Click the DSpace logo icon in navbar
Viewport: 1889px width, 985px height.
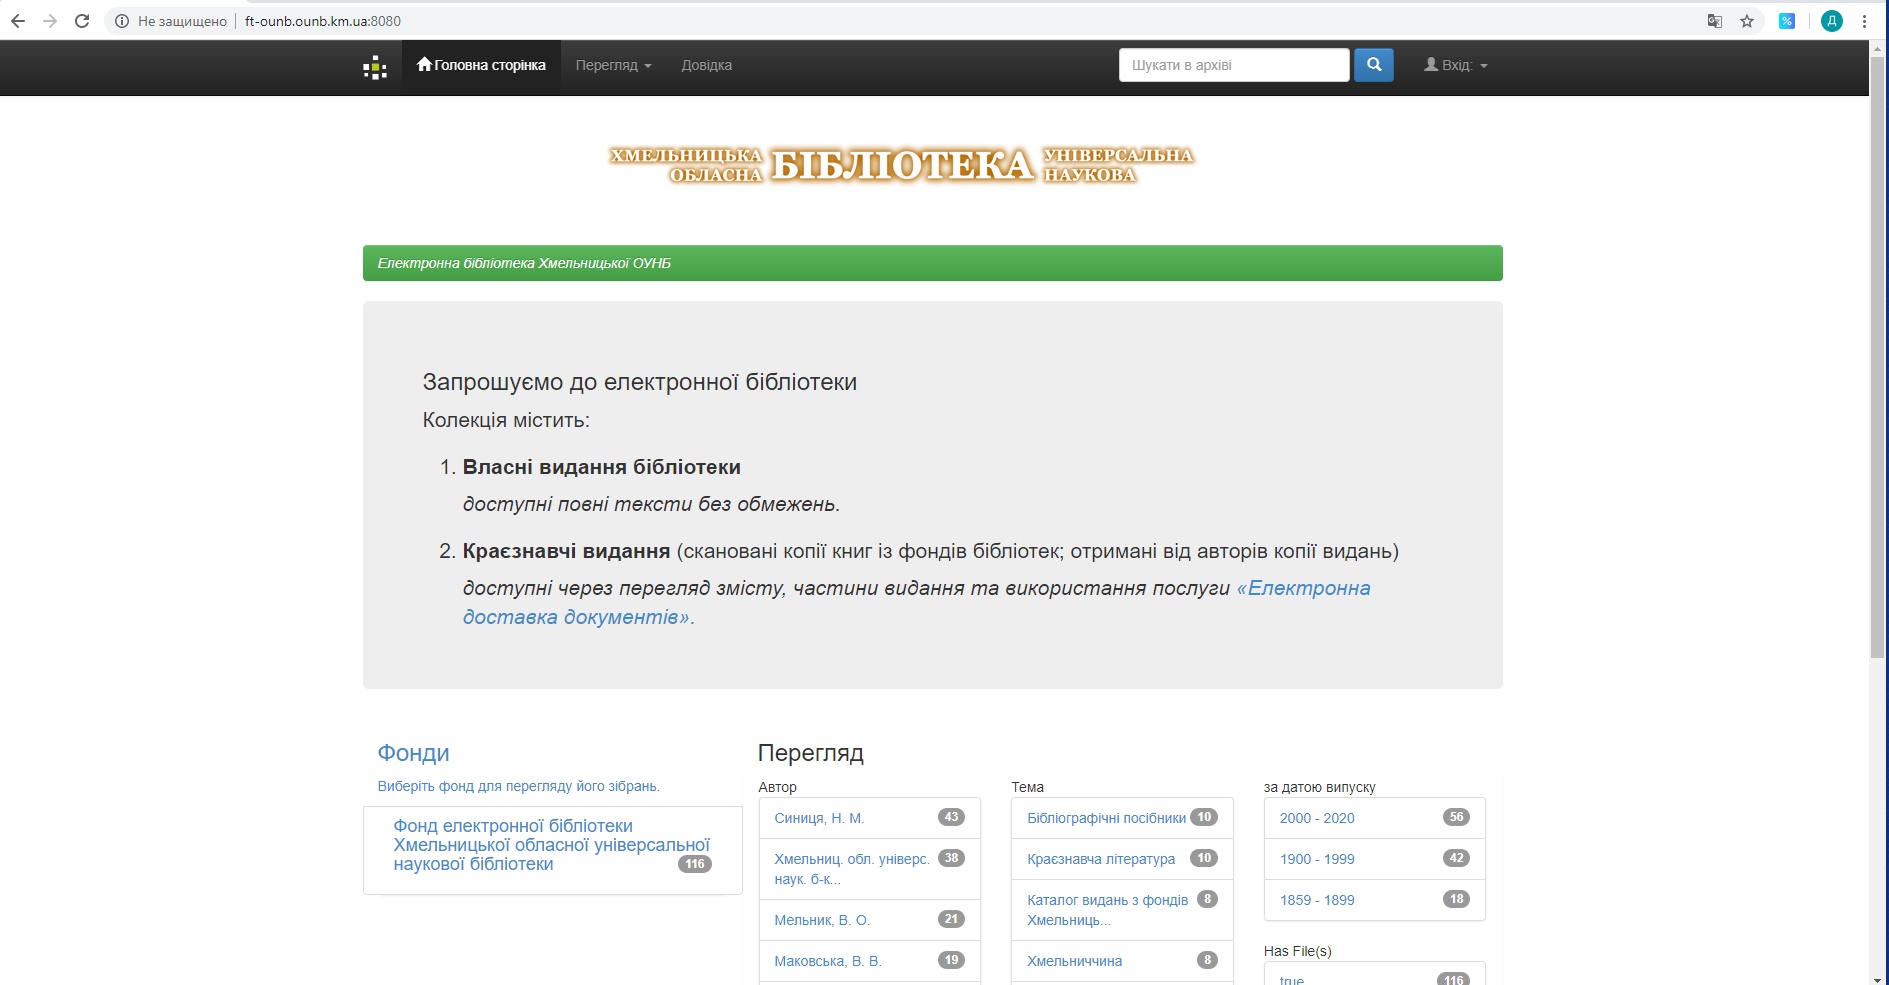point(375,68)
